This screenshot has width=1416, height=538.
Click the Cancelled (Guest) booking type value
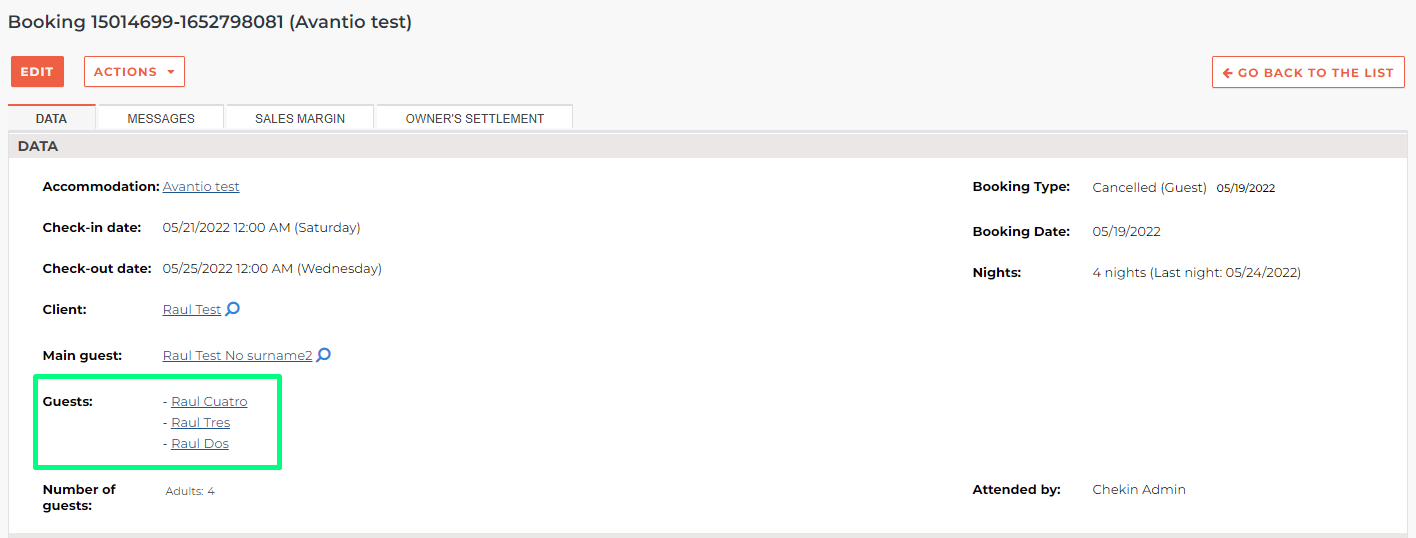[x=1149, y=187]
